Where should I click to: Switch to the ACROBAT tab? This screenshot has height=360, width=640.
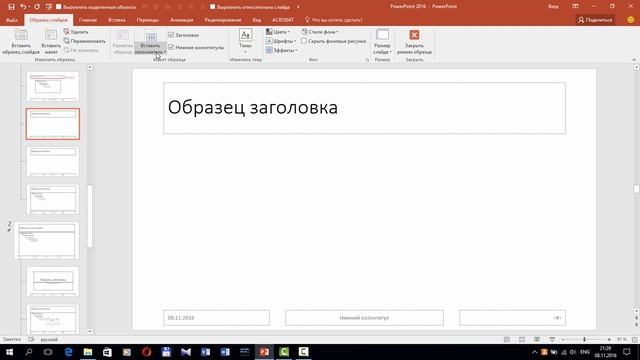pyautogui.click(x=283, y=20)
